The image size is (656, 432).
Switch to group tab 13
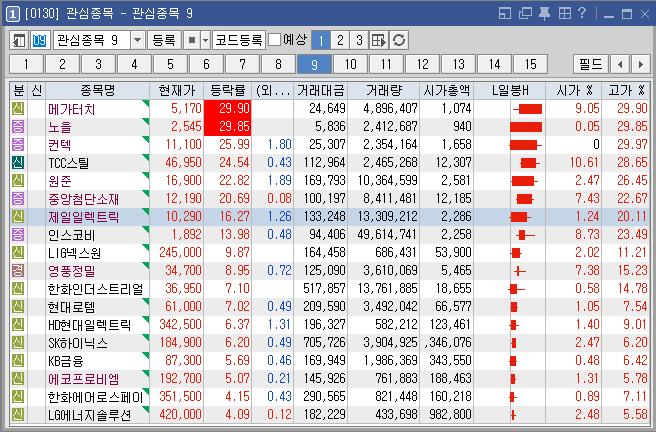click(459, 64)
